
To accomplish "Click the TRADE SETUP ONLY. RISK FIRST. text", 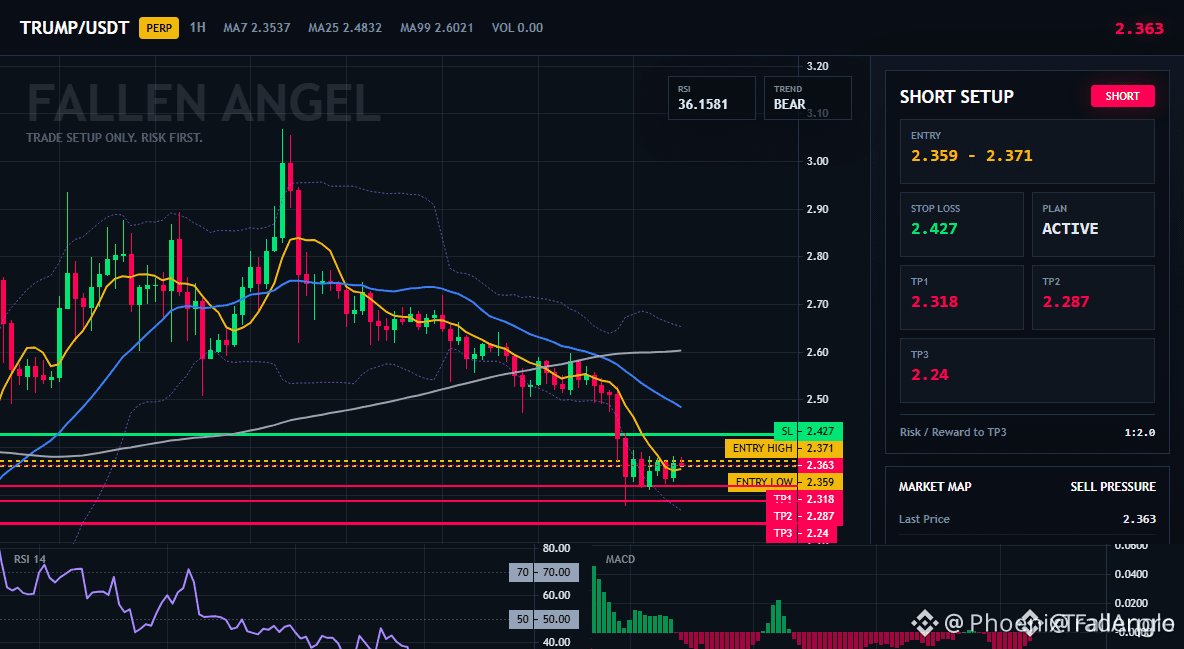I will (114, 138).
